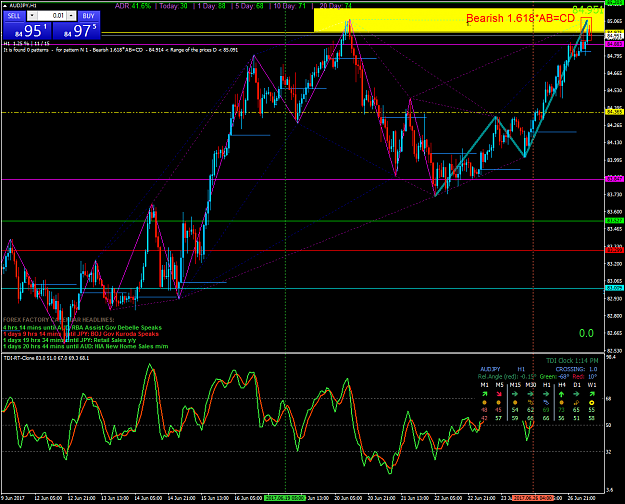625x504 pixels.
Task: Click the 'CROSSING: 1.0' readout
Action: coord(576,369)
